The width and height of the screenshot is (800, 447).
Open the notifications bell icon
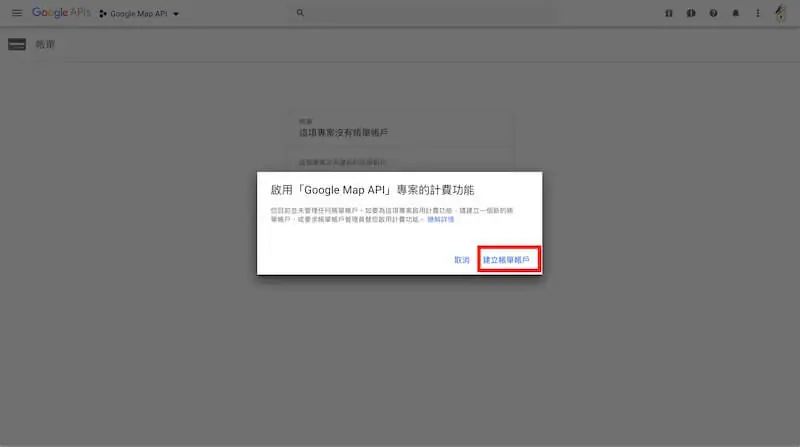[x=736, y=13]
